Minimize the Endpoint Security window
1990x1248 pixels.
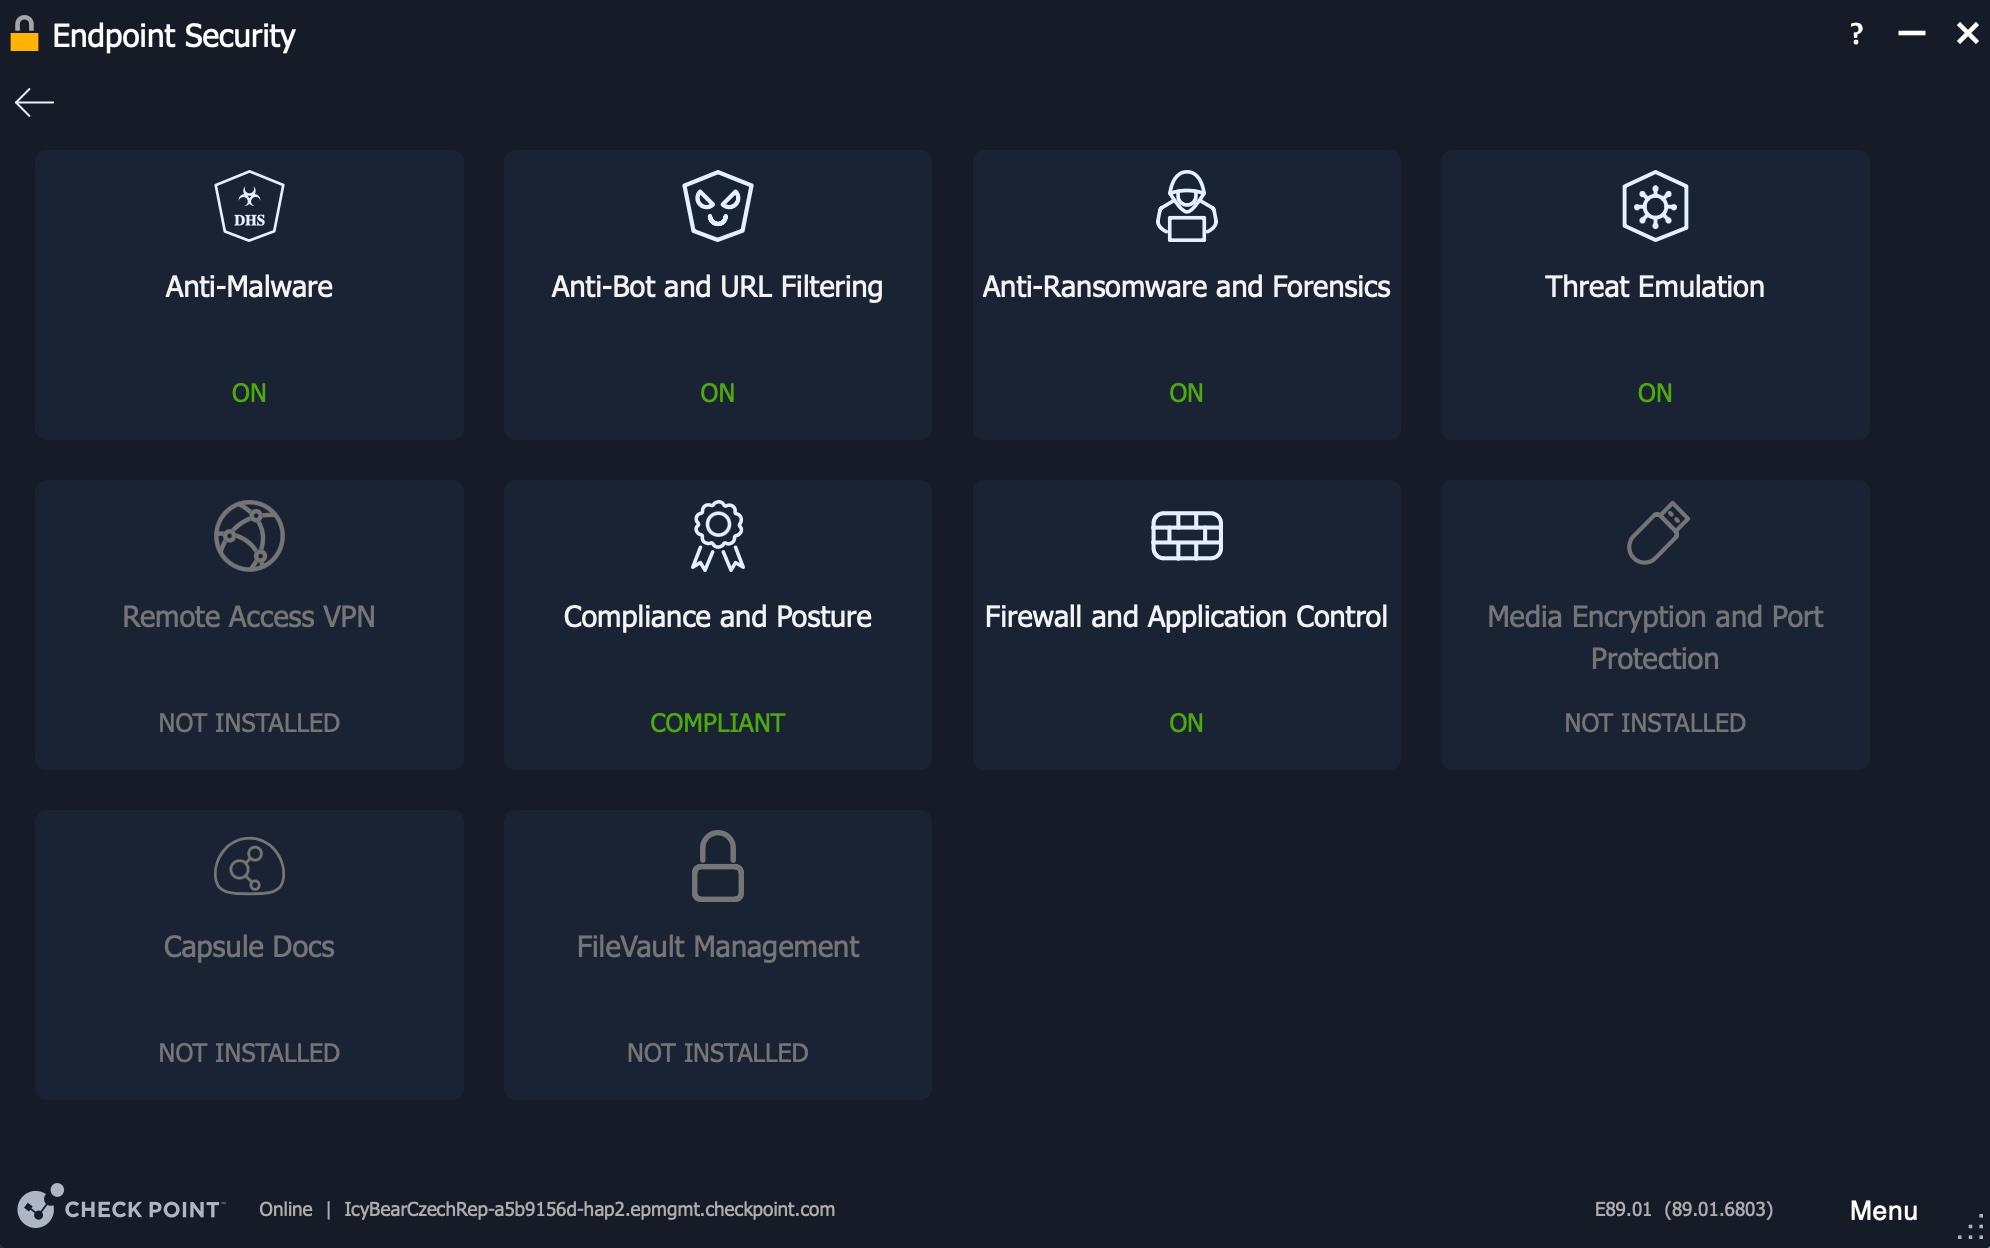pyautogui.click(x=1911, y=34)
